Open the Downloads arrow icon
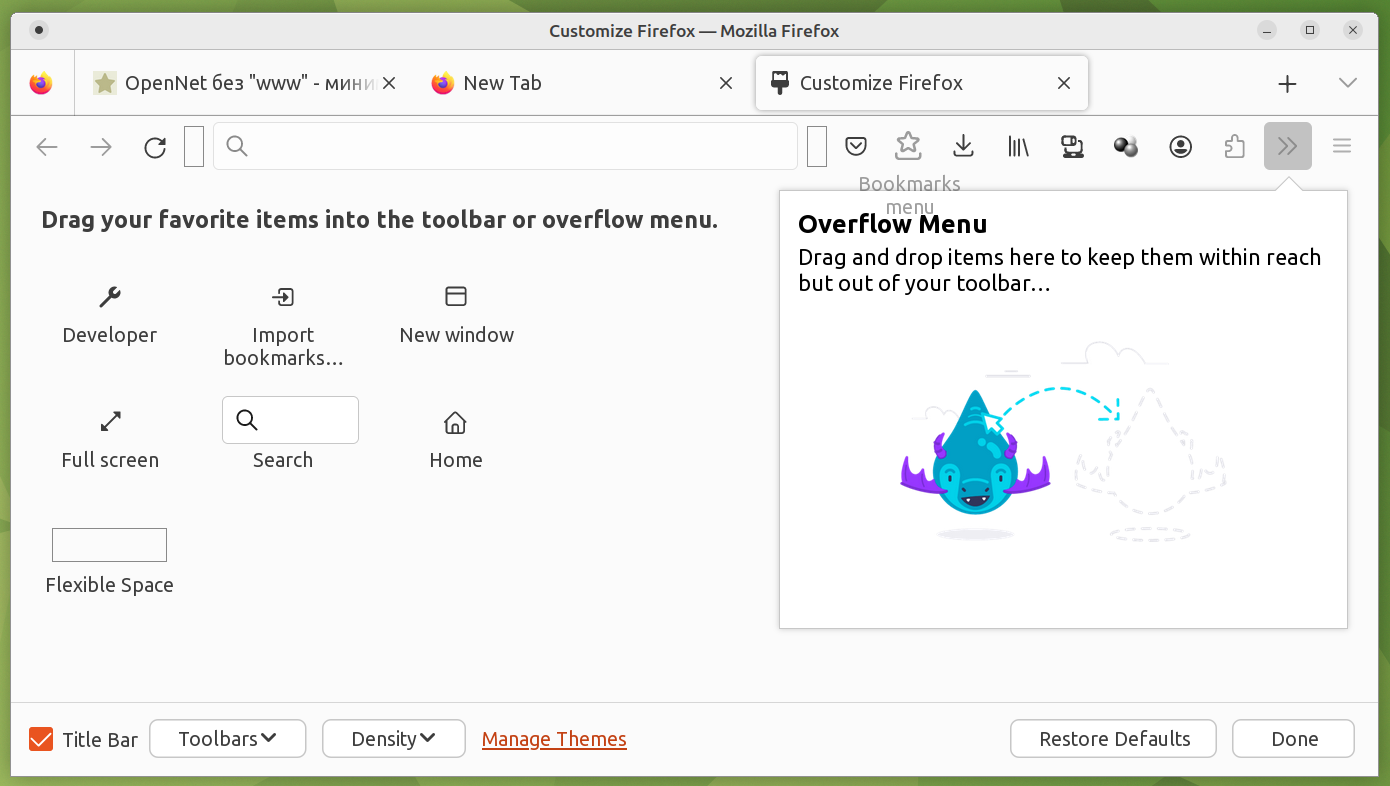The image size is (1390, 786). pyautogui.click(x=963, y=146)
